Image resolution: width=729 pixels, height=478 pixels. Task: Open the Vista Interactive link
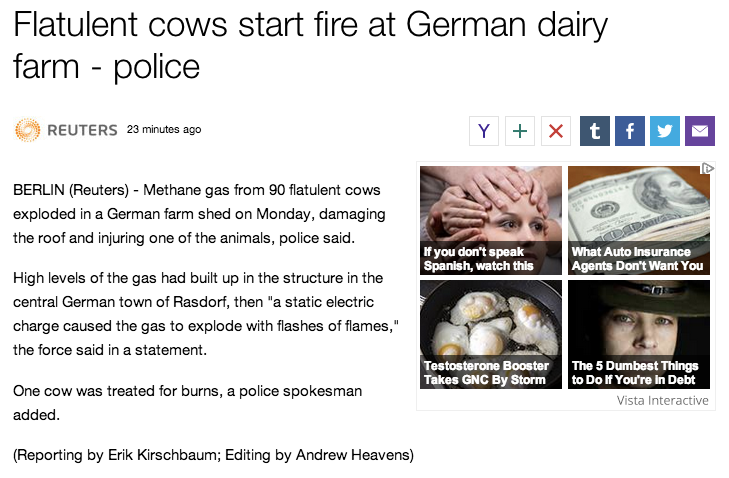coord(663,400)
